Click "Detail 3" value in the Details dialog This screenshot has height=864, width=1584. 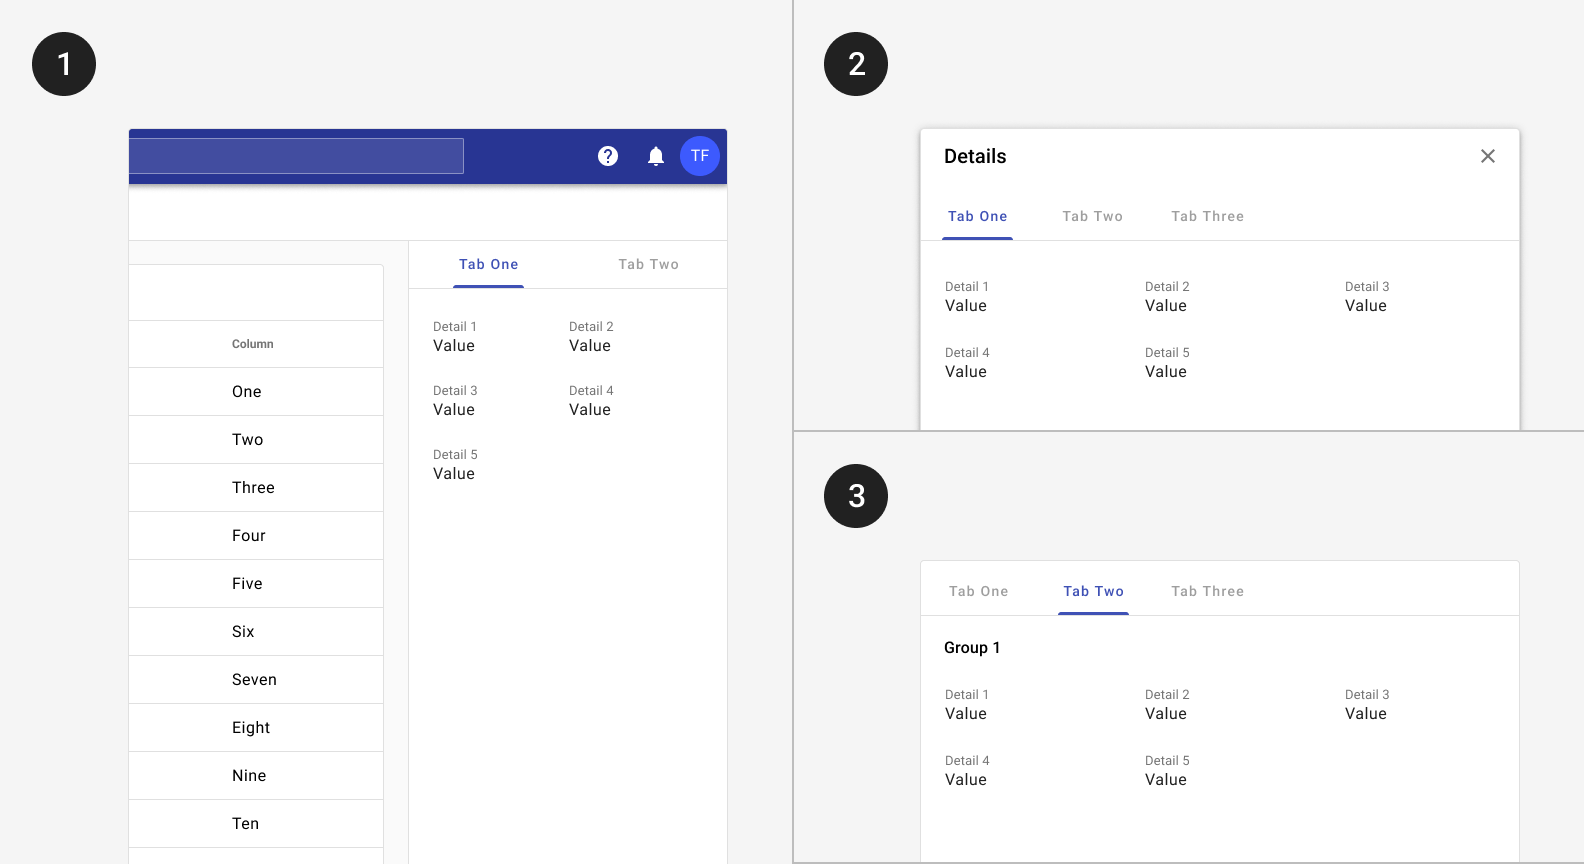coord(1366,306)
